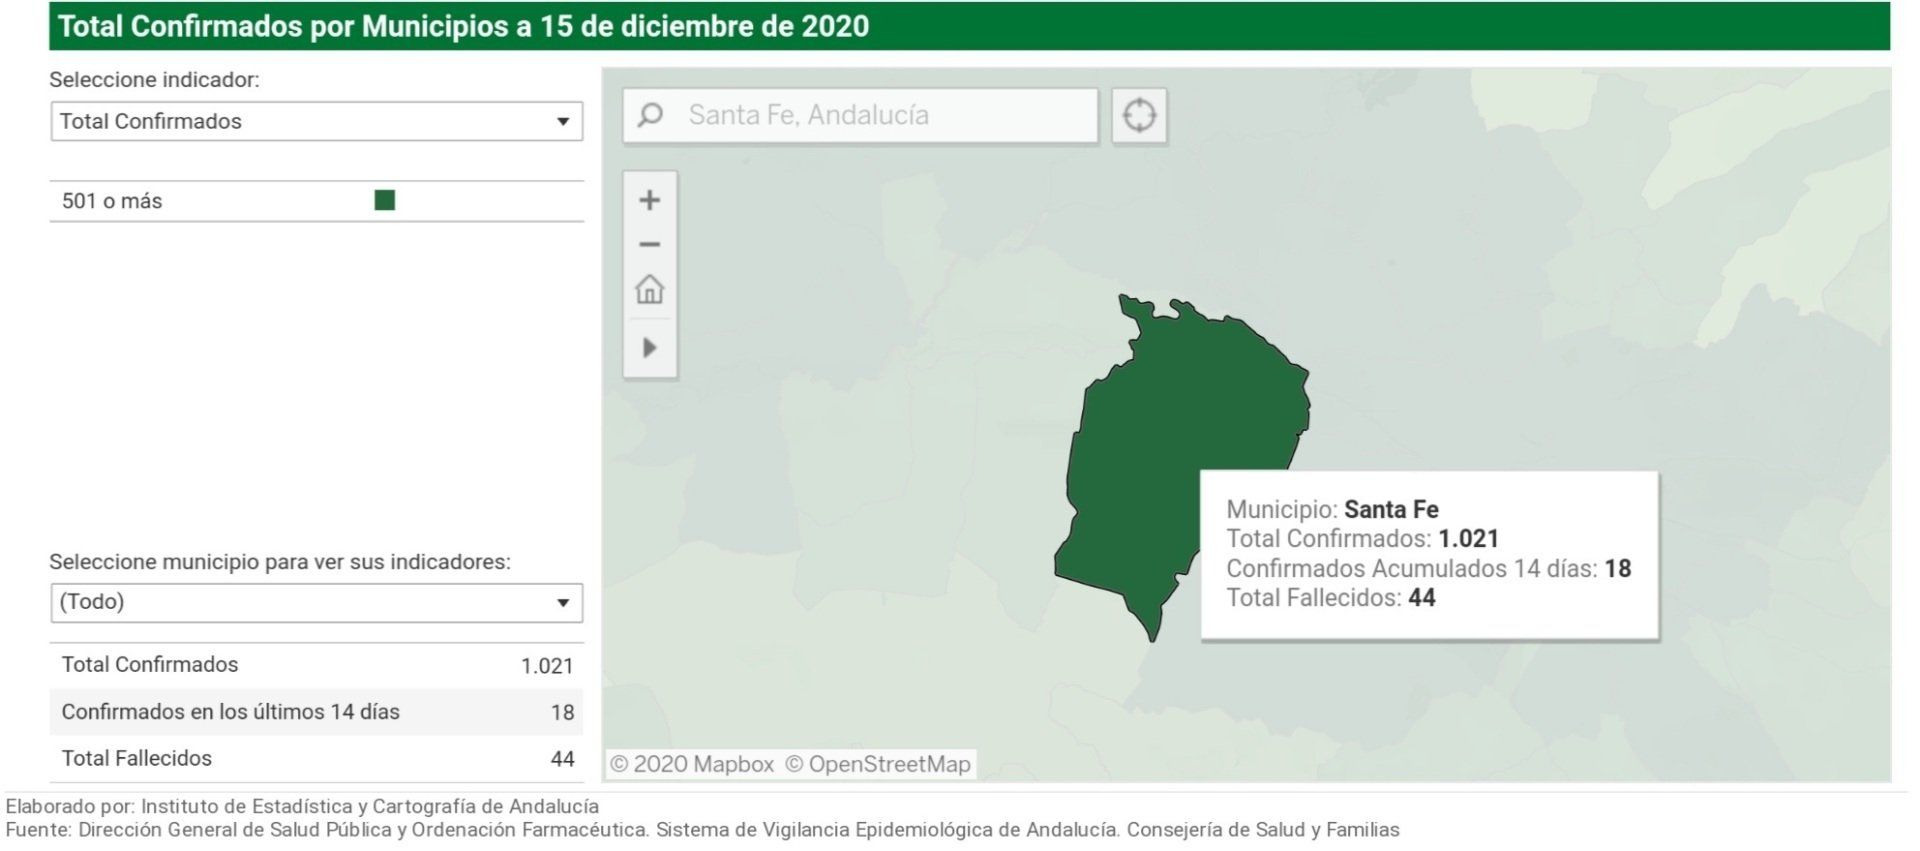Click the municipality dropdown arrow
The height and width of the screenshot is (851, 1920).
tap(563, 603)
